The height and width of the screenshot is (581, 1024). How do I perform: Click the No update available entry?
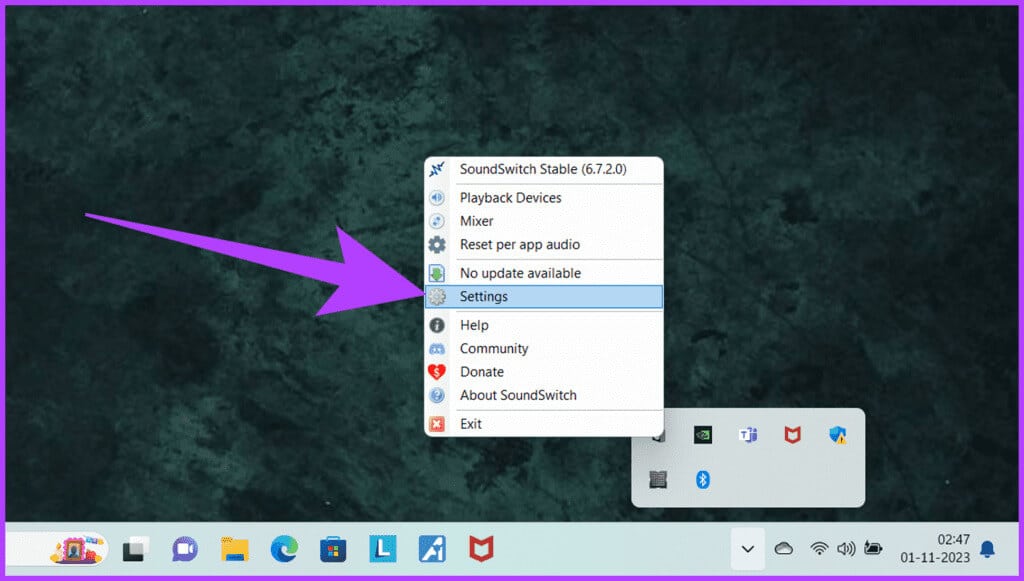point(543,273)
